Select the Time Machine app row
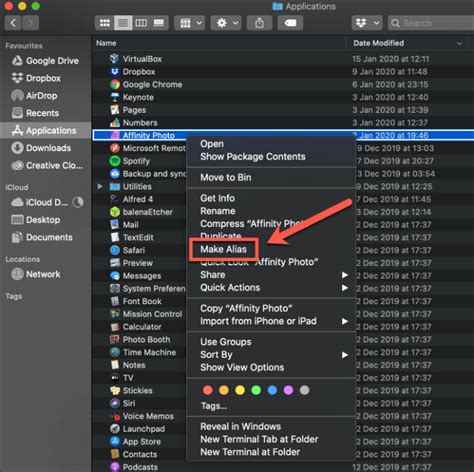 tap(139, 352)
